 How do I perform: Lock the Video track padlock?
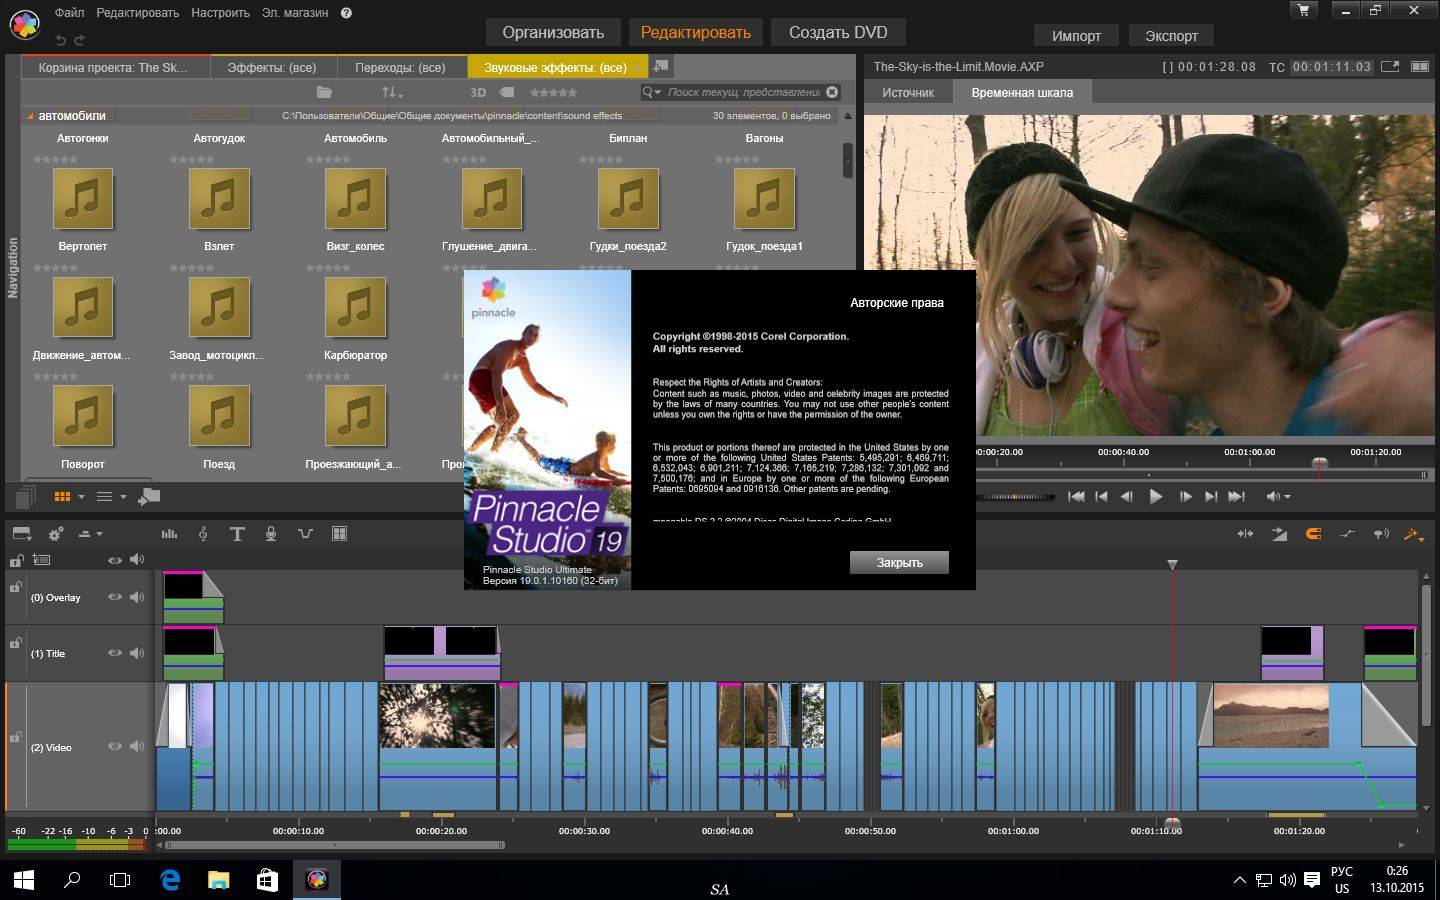pos(15,737)
